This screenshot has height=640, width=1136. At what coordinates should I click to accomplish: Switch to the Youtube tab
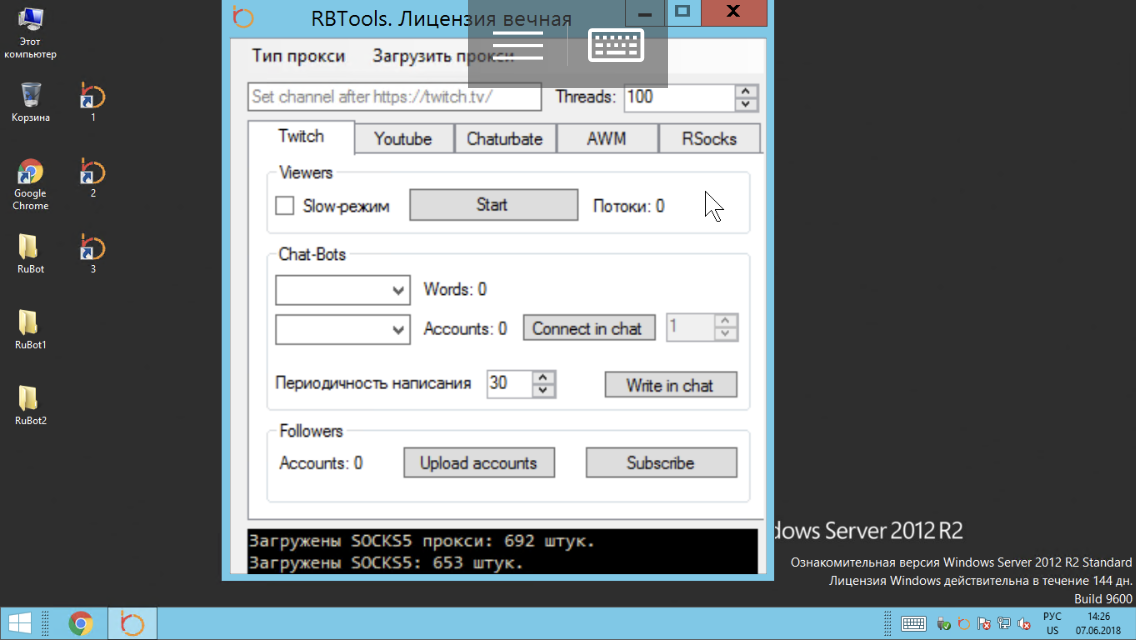point(403,139)
